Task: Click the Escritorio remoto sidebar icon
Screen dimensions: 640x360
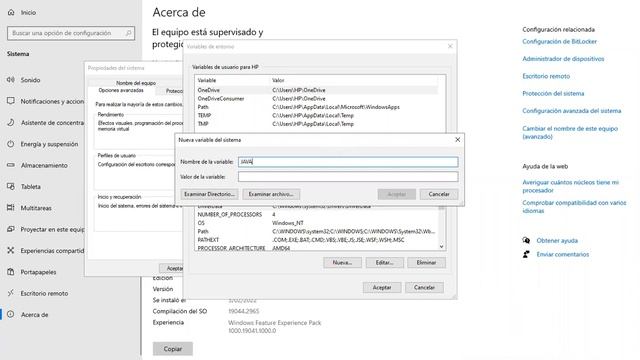Action: point(11,293)
